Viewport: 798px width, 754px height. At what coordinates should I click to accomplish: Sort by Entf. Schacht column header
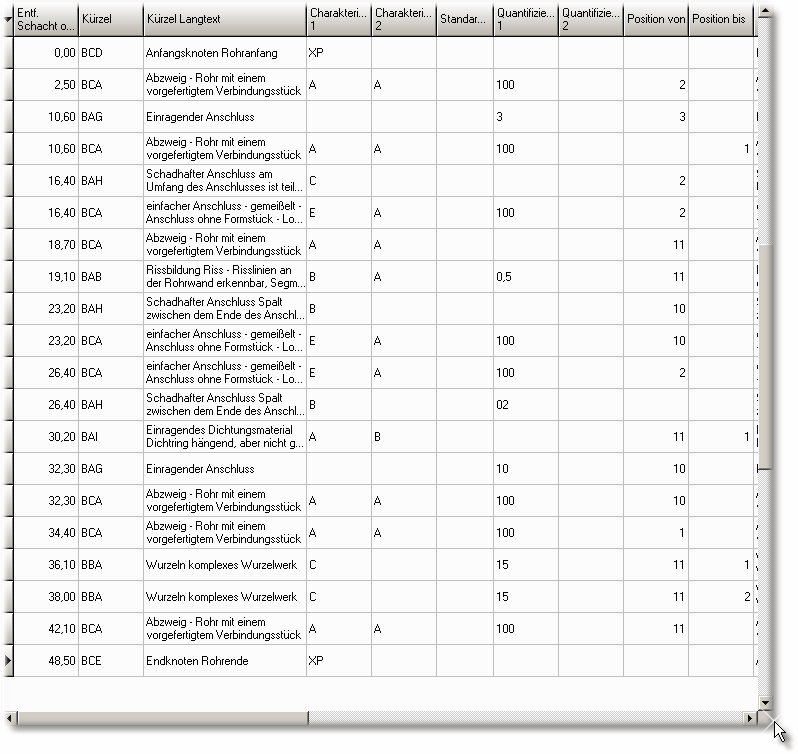click(x=46, y=19)
